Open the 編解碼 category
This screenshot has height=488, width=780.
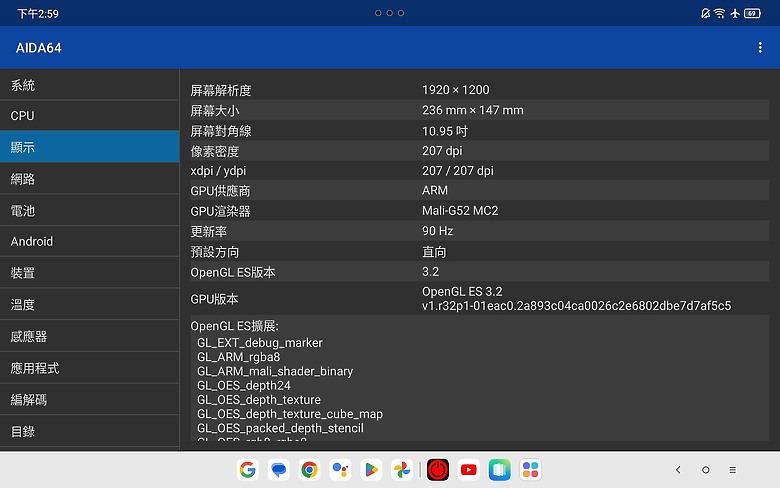pyautogui.click(x=90, y=399)
